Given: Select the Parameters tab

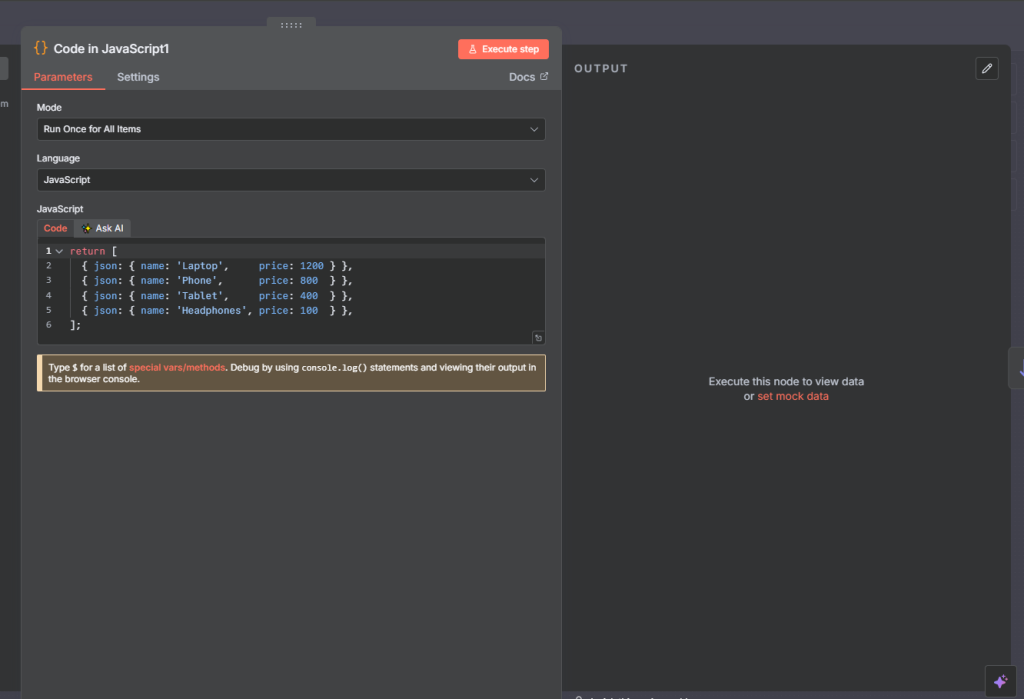Looking at the screenshot, I should [x=63, y=77].
